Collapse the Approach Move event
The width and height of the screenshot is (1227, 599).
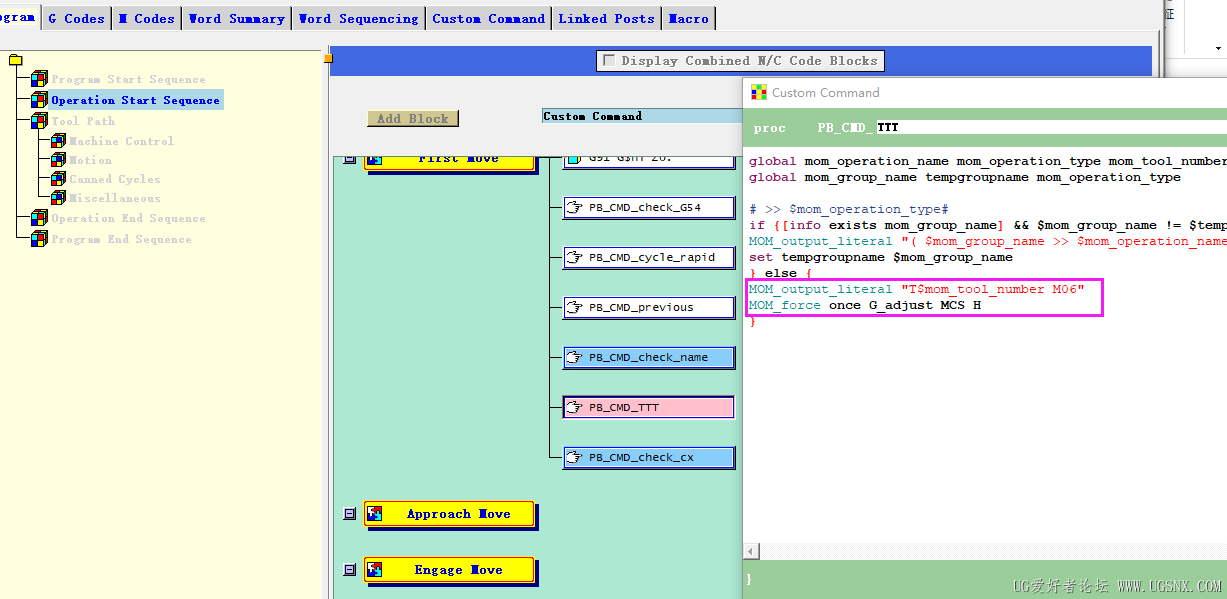click(x=349, y=514)
